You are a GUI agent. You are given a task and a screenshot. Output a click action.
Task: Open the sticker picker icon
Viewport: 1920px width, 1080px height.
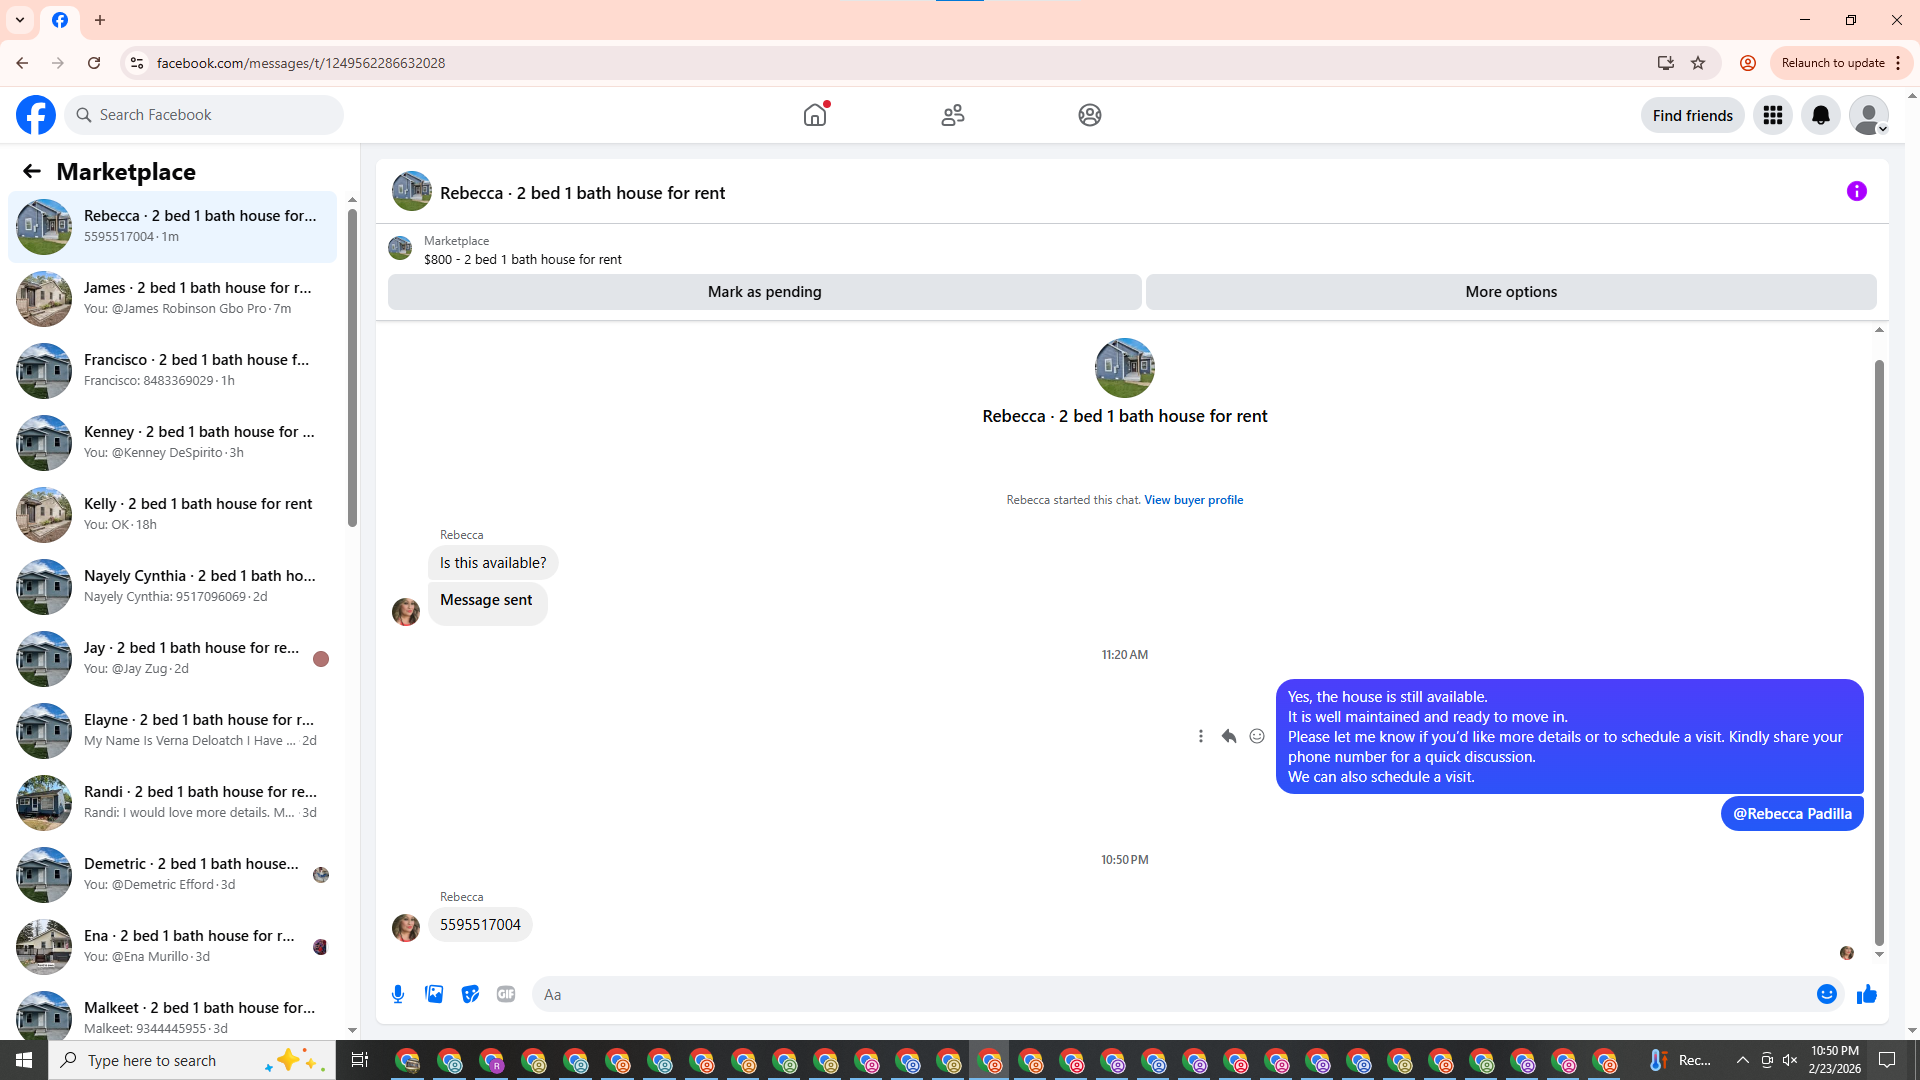[470, 994]
